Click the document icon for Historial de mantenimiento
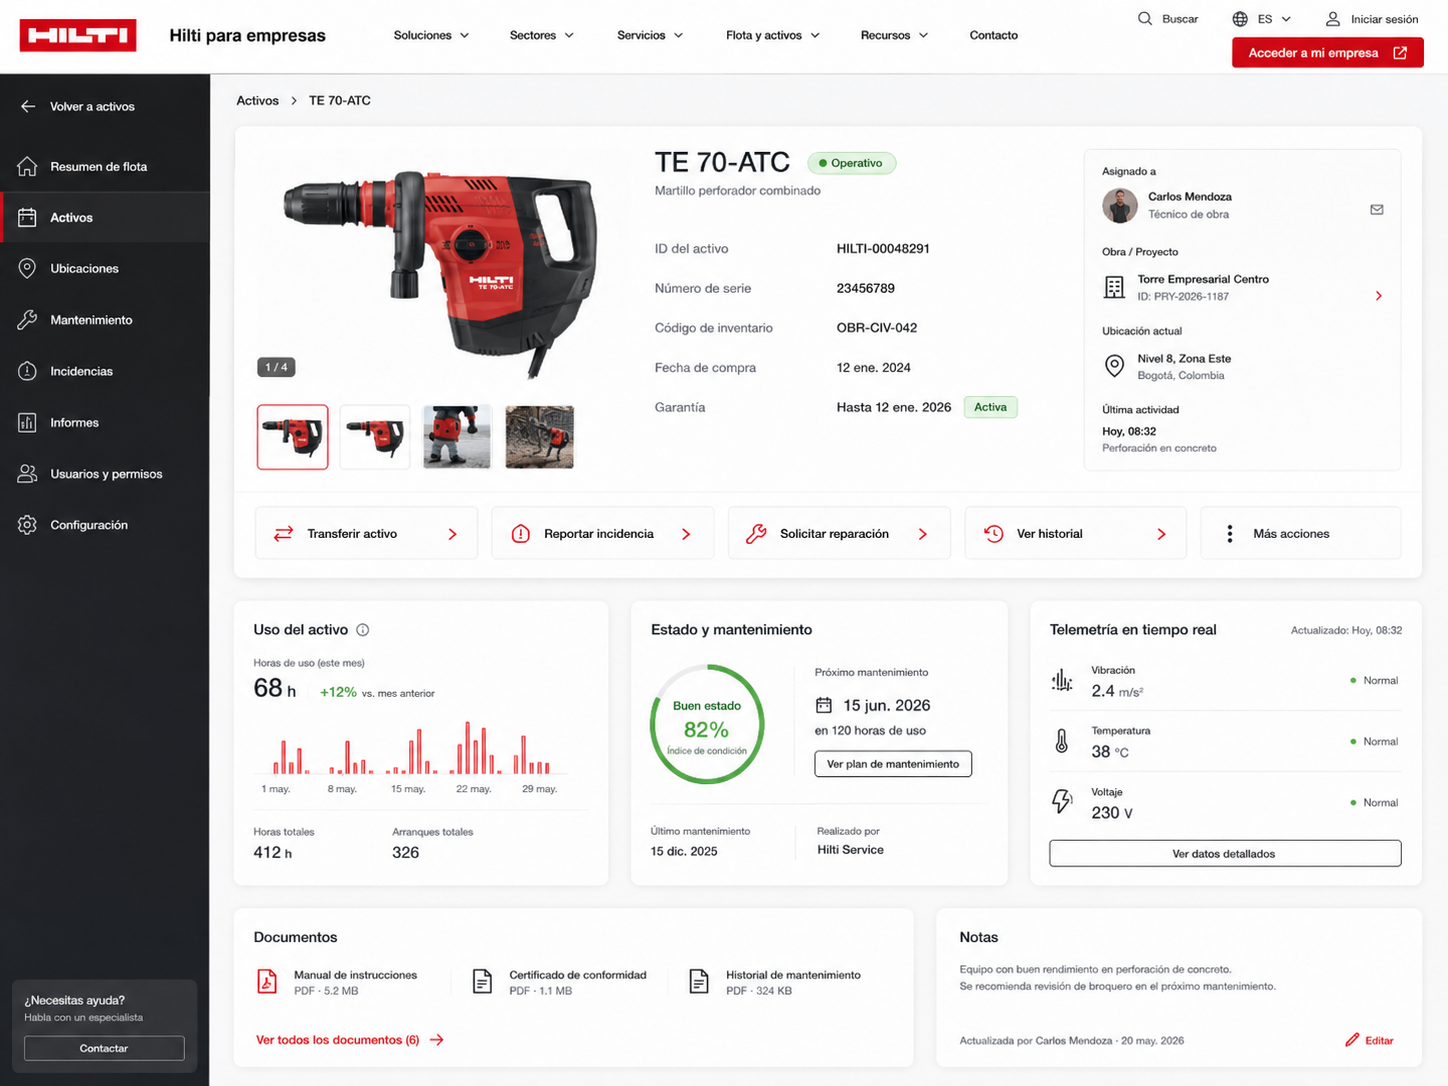Viewport: 1448px width, 1086px height. (x=699, y=981)
